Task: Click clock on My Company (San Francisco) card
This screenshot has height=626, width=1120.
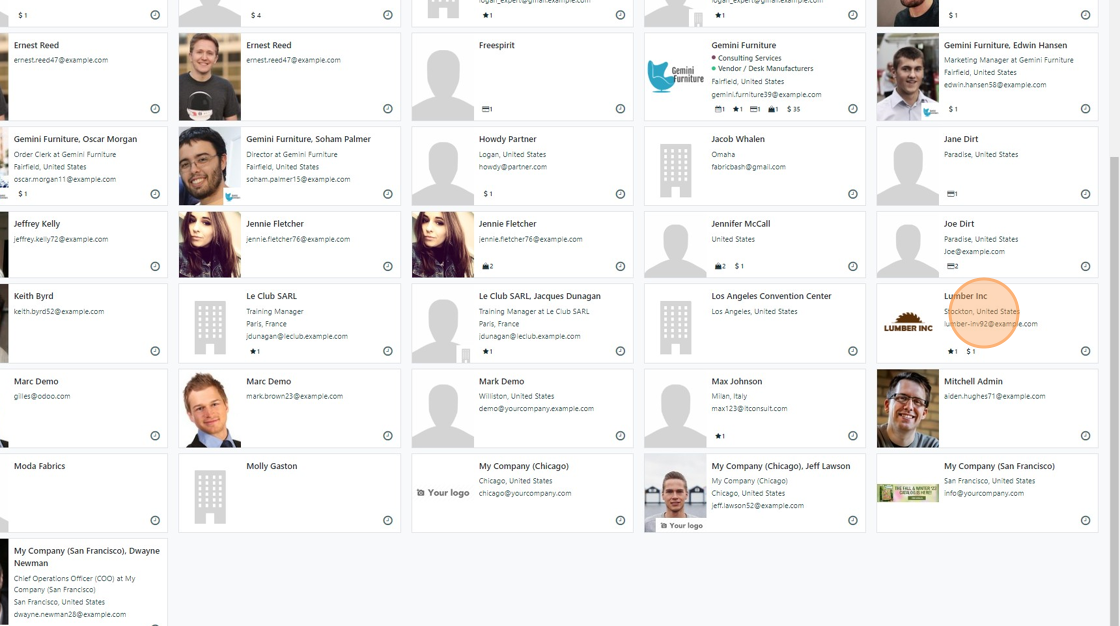Action: tap(1085, 520)
